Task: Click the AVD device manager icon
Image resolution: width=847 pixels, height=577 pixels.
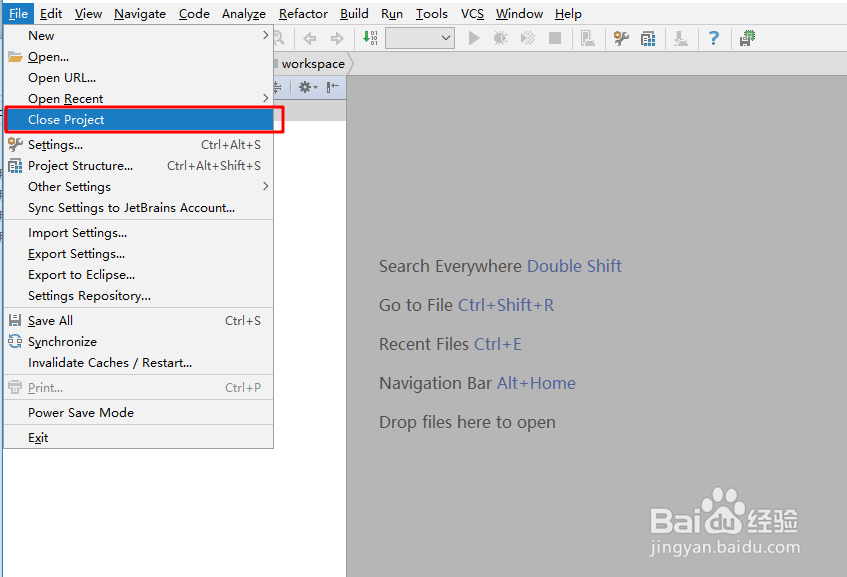Action: [x=588, y=38]
